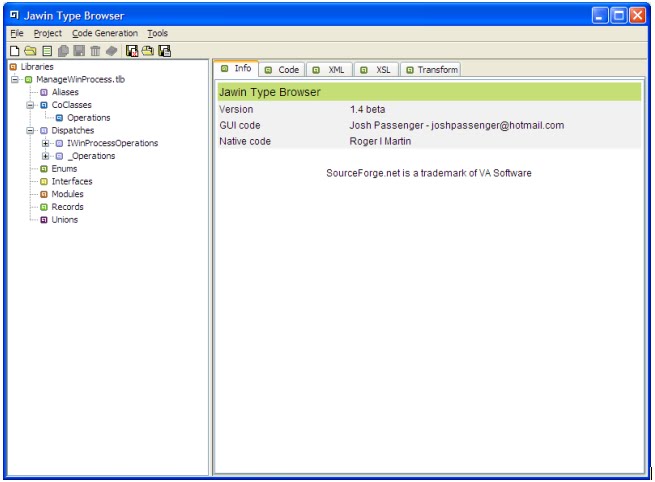Screen dimensions: 655x482
Task: Click the purple Aliases node icon
Action: (44, 92)
